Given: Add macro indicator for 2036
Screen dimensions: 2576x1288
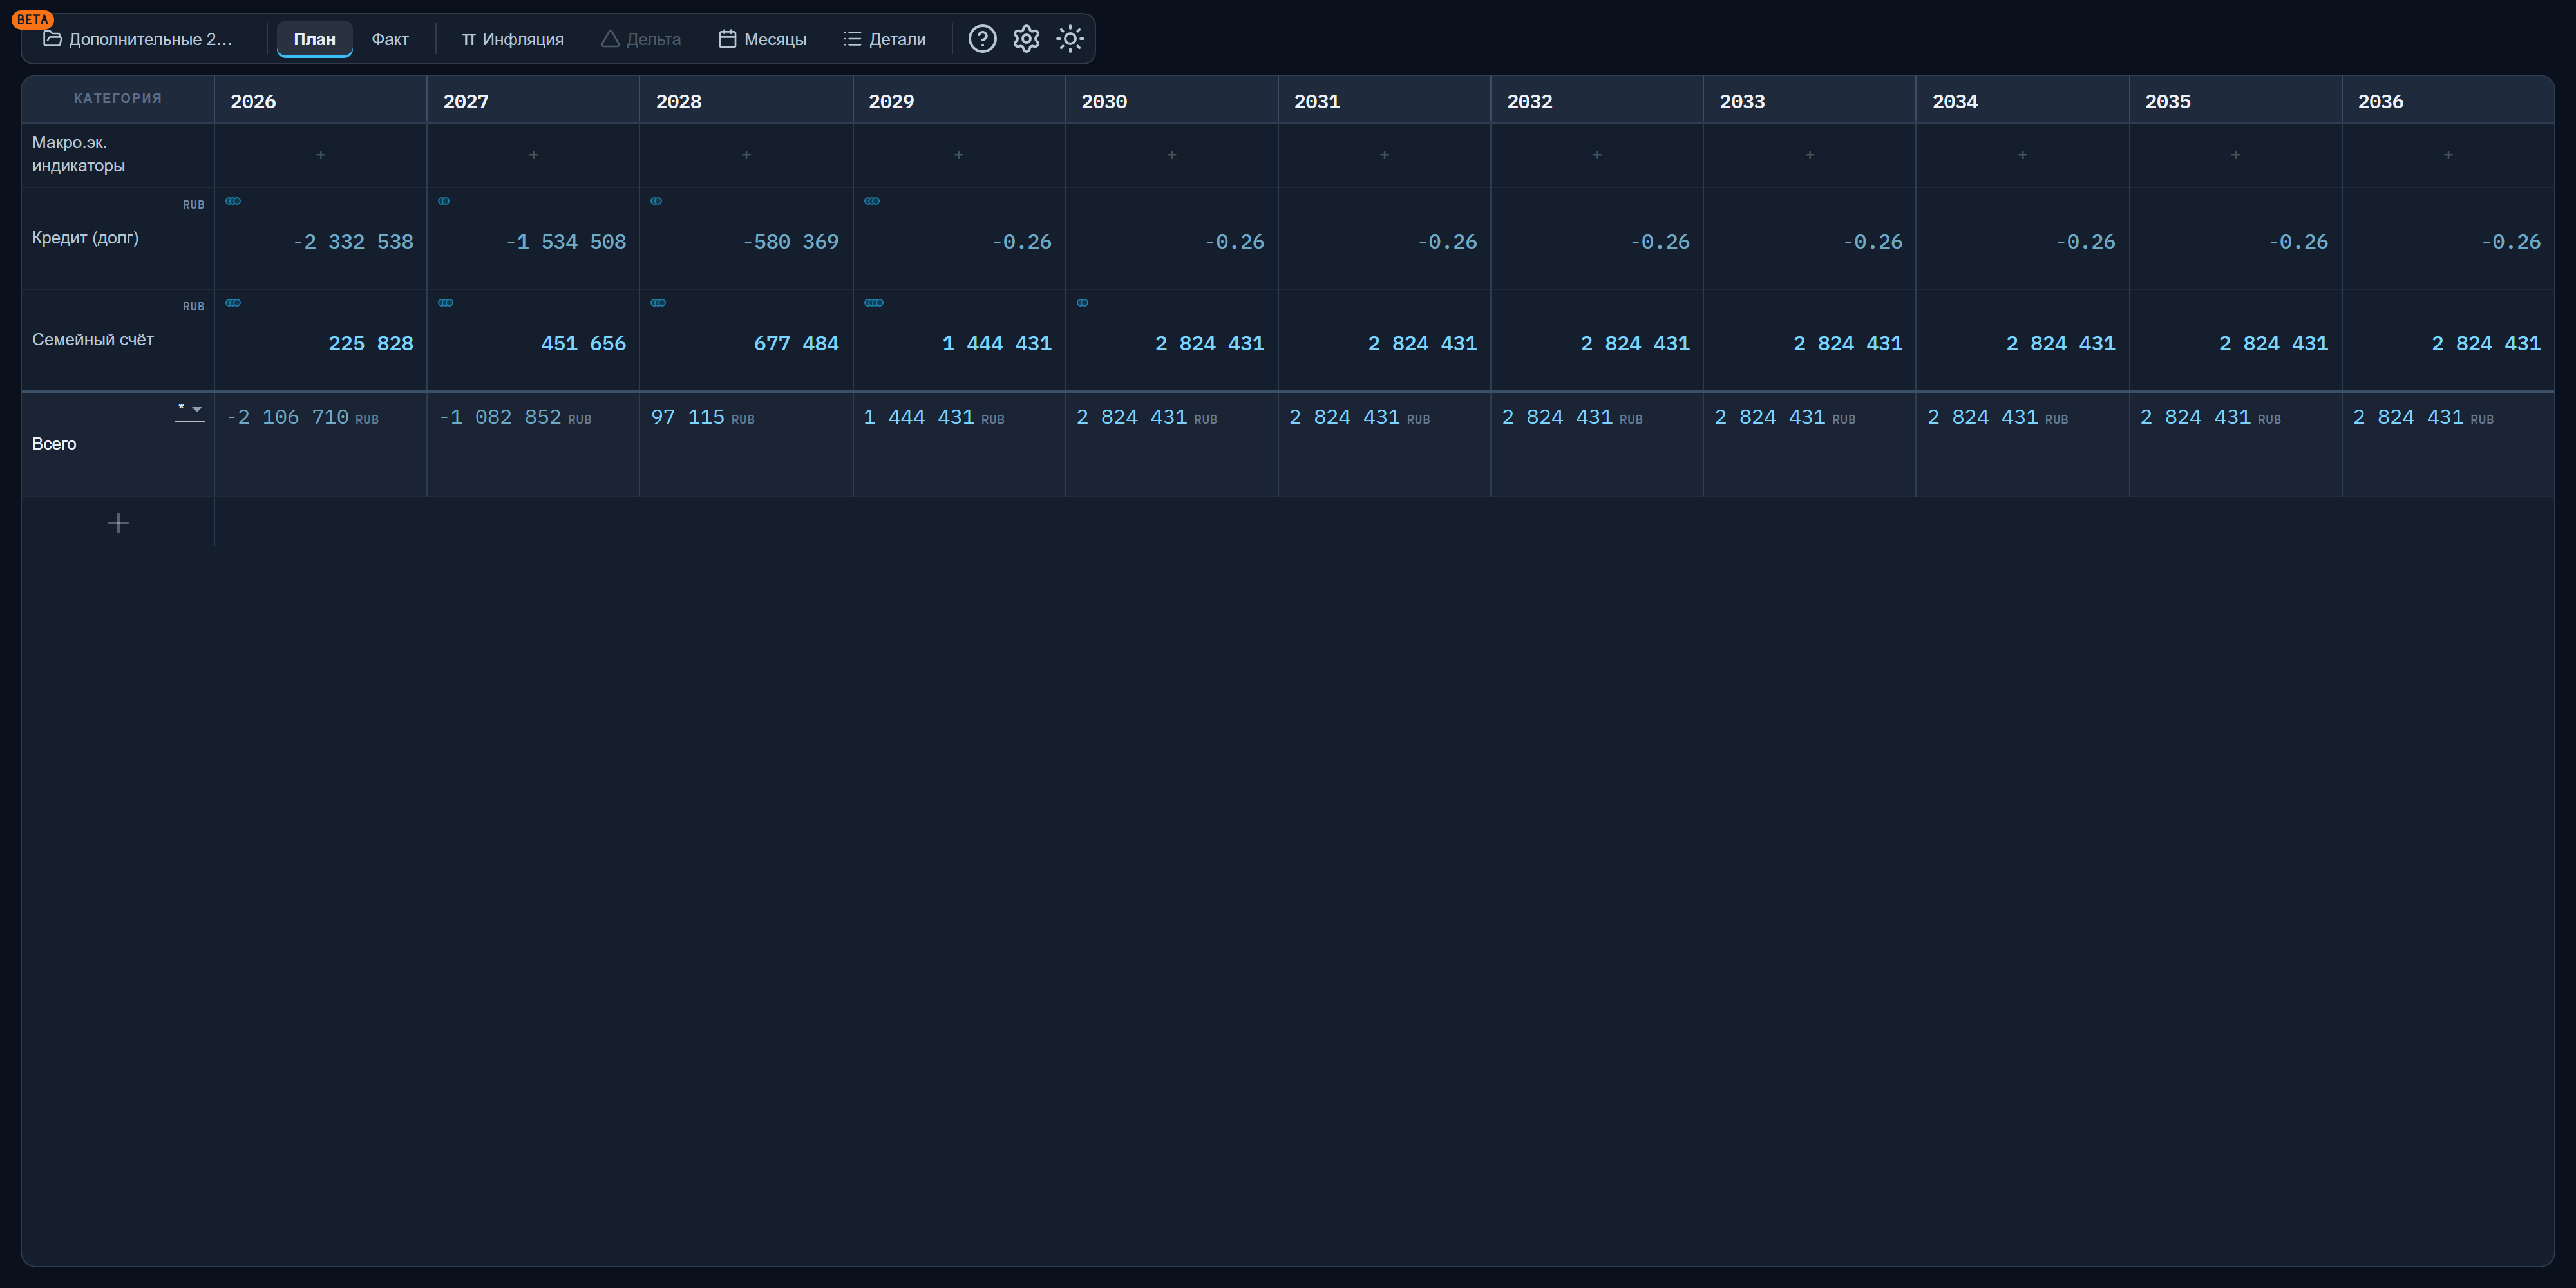Looking at the screenshot, I should (2448, 155).
